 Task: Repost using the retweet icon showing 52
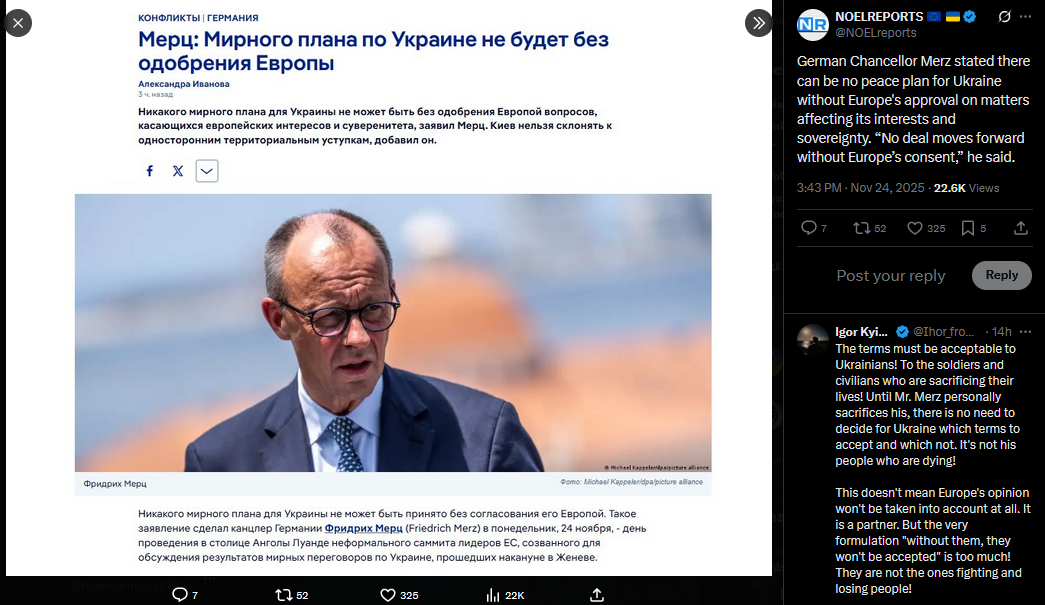point(862,229)
